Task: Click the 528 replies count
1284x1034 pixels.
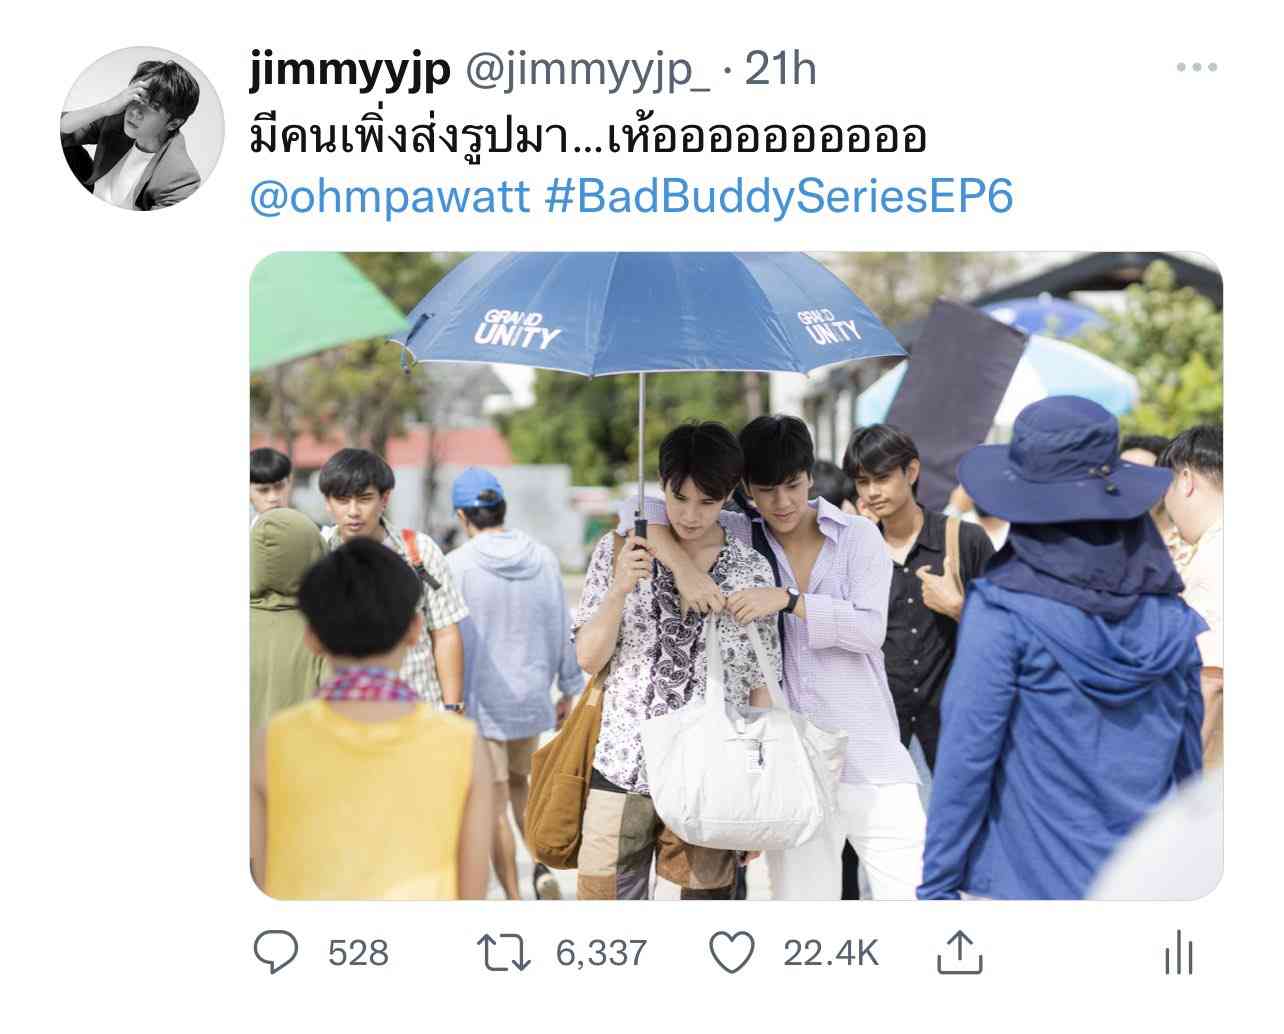Action: tap(358, 953)
